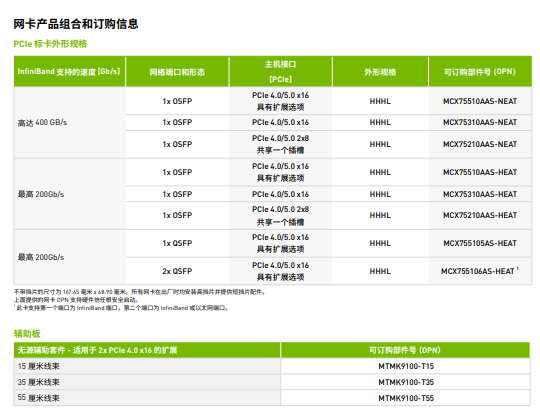This screenshot has height=413, width=540.
Task: Click the InfiniBand 支持的速度 header cell
Action: (69, 72)
